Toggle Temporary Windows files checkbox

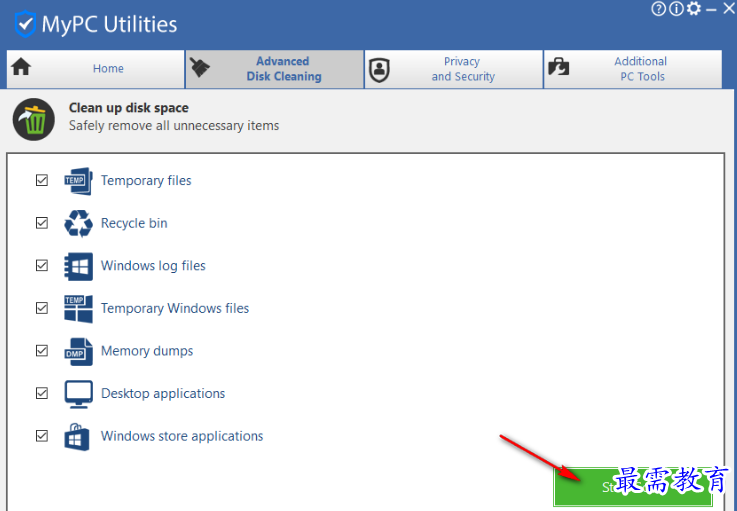pyautogui.click(x=42, y=308)
